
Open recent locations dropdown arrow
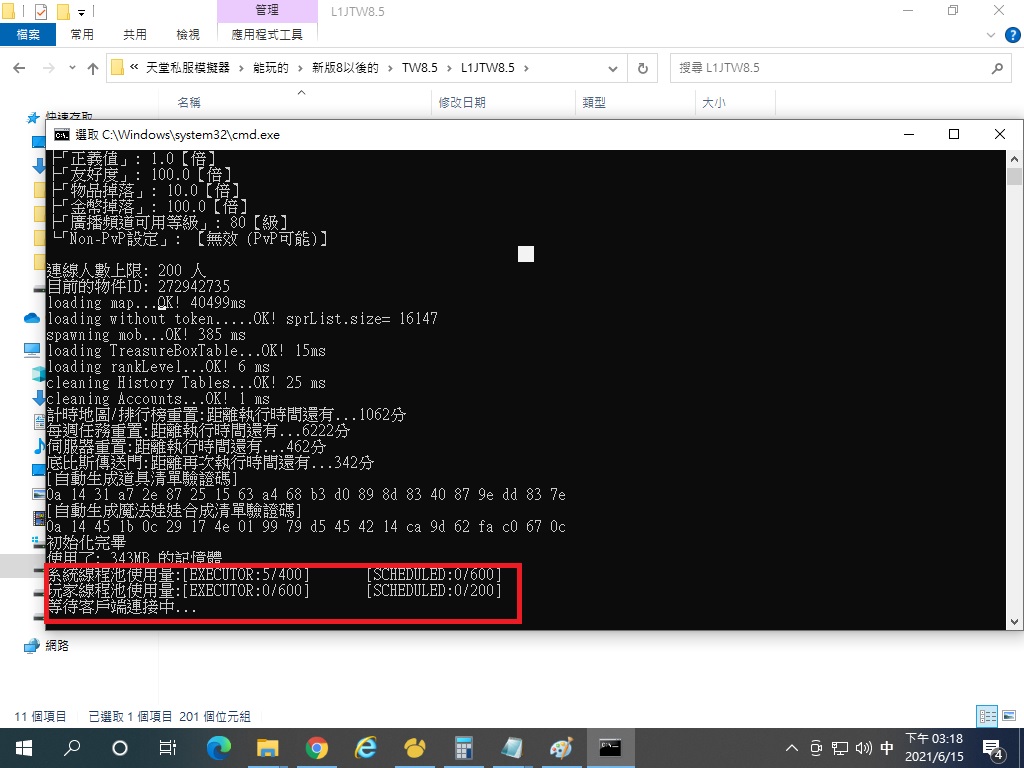(72, 68)
